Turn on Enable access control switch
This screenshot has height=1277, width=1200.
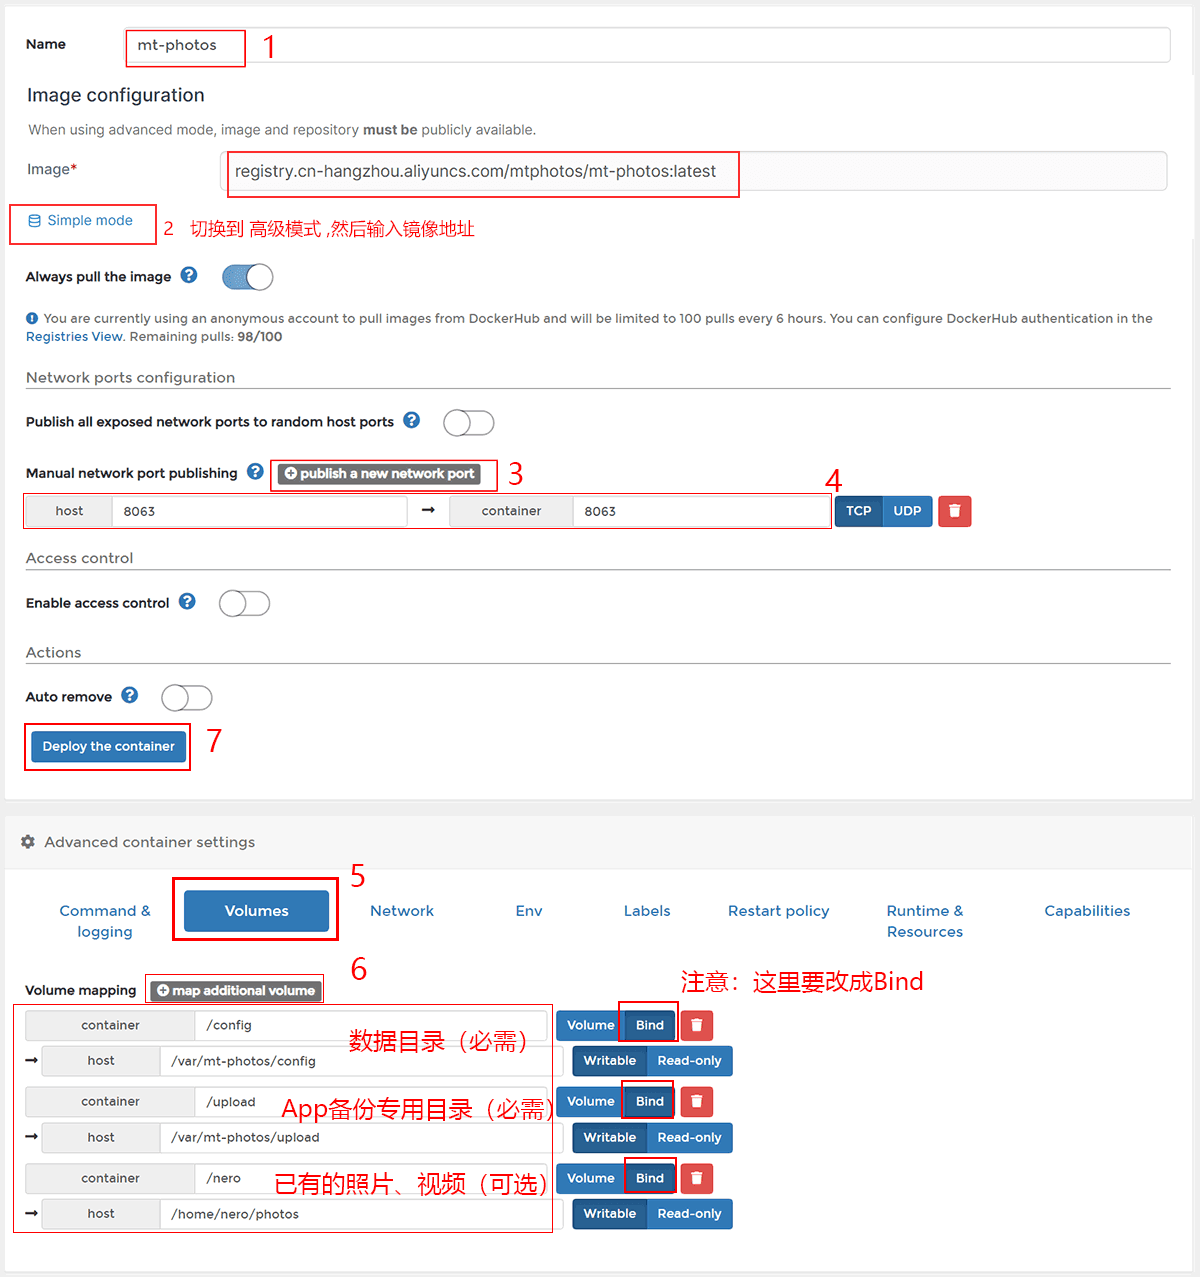click(245, 604)
